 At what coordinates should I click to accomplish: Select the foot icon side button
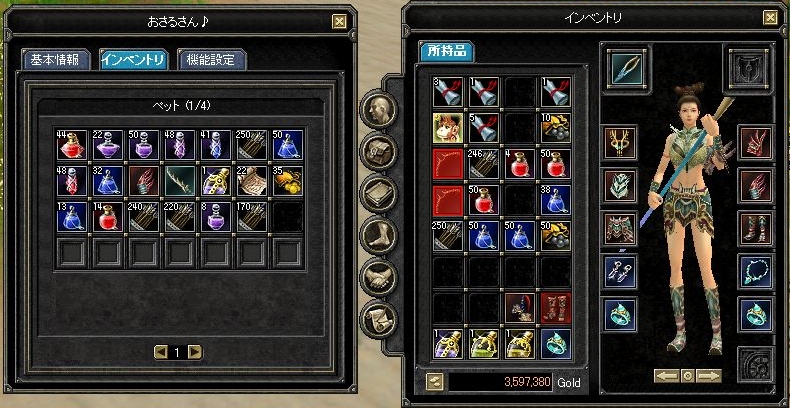tap(379, 235)
